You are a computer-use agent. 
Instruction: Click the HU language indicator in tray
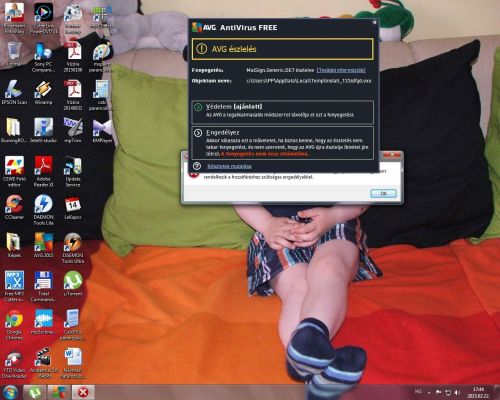[418, 392]
